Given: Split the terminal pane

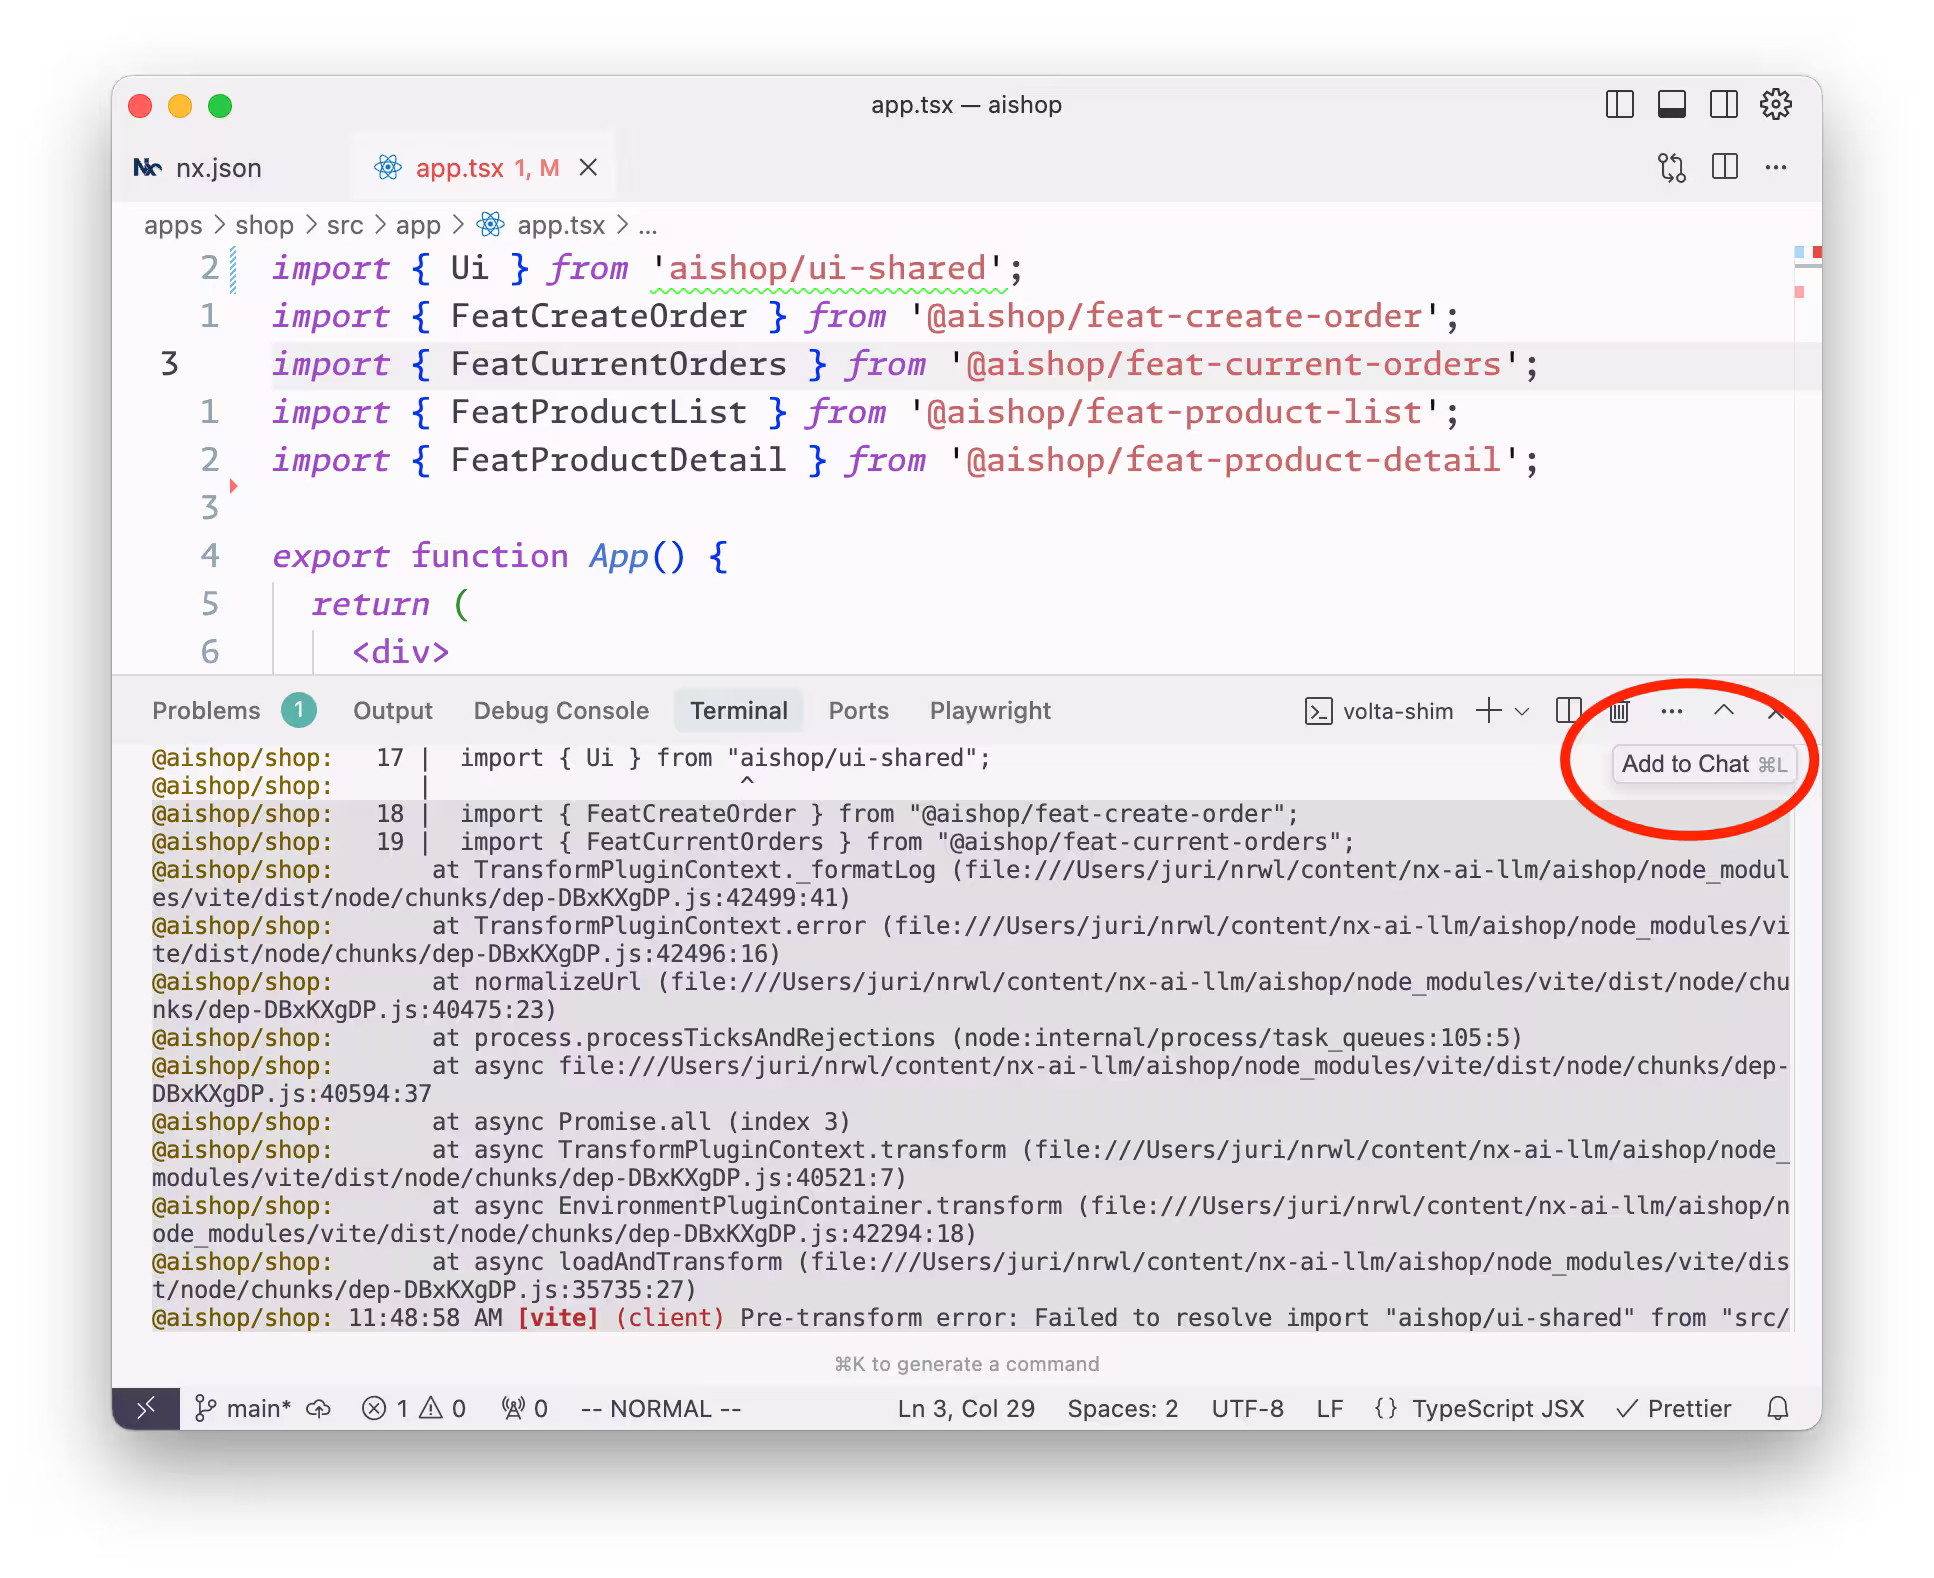Looking at the screenshot, I should coord(1568,711).
